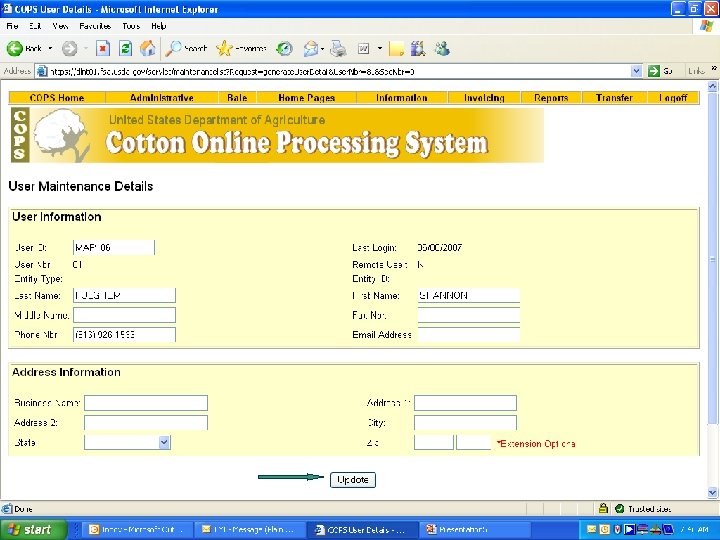The height and width of the screenshot is (540, 720).
Task: Open the State dropdown list
Action: (x=164, y=442)
